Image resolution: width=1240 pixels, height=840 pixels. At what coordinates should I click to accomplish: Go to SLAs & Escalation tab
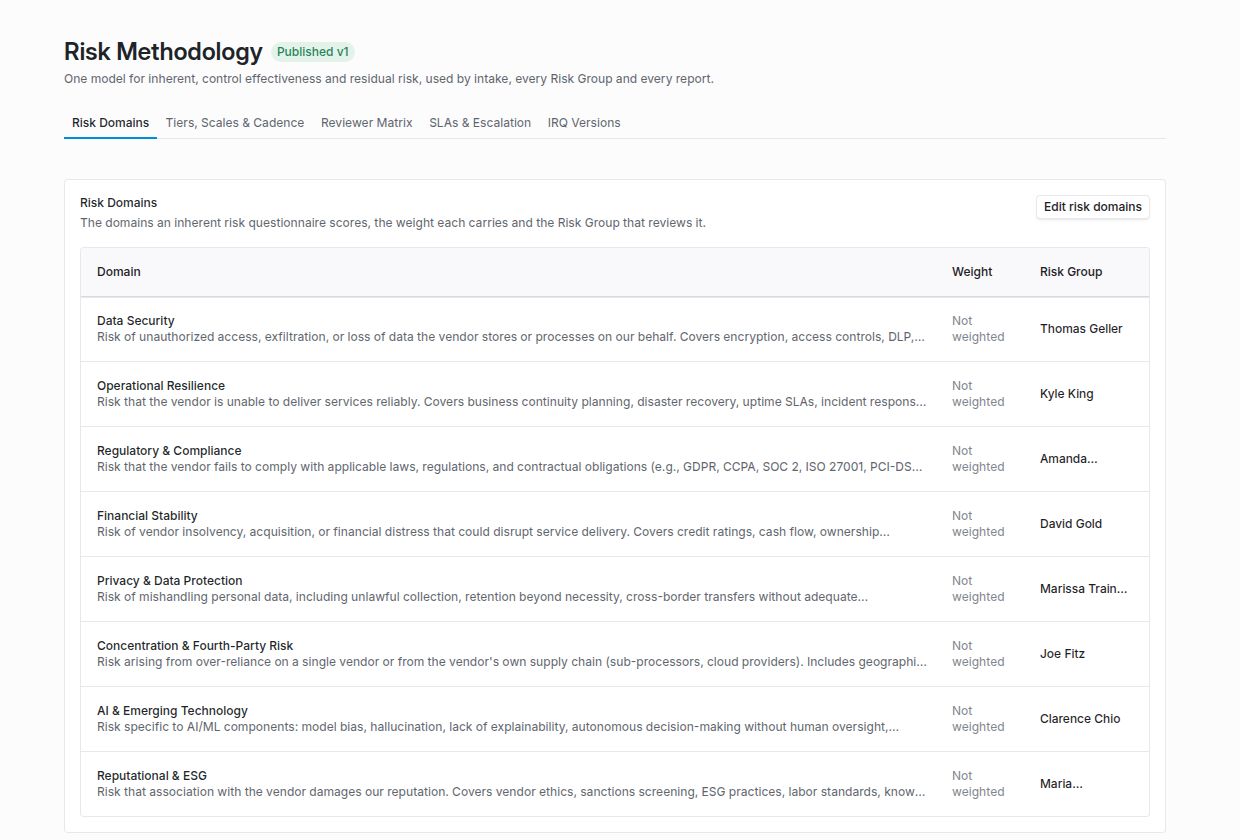click(480, 123)
